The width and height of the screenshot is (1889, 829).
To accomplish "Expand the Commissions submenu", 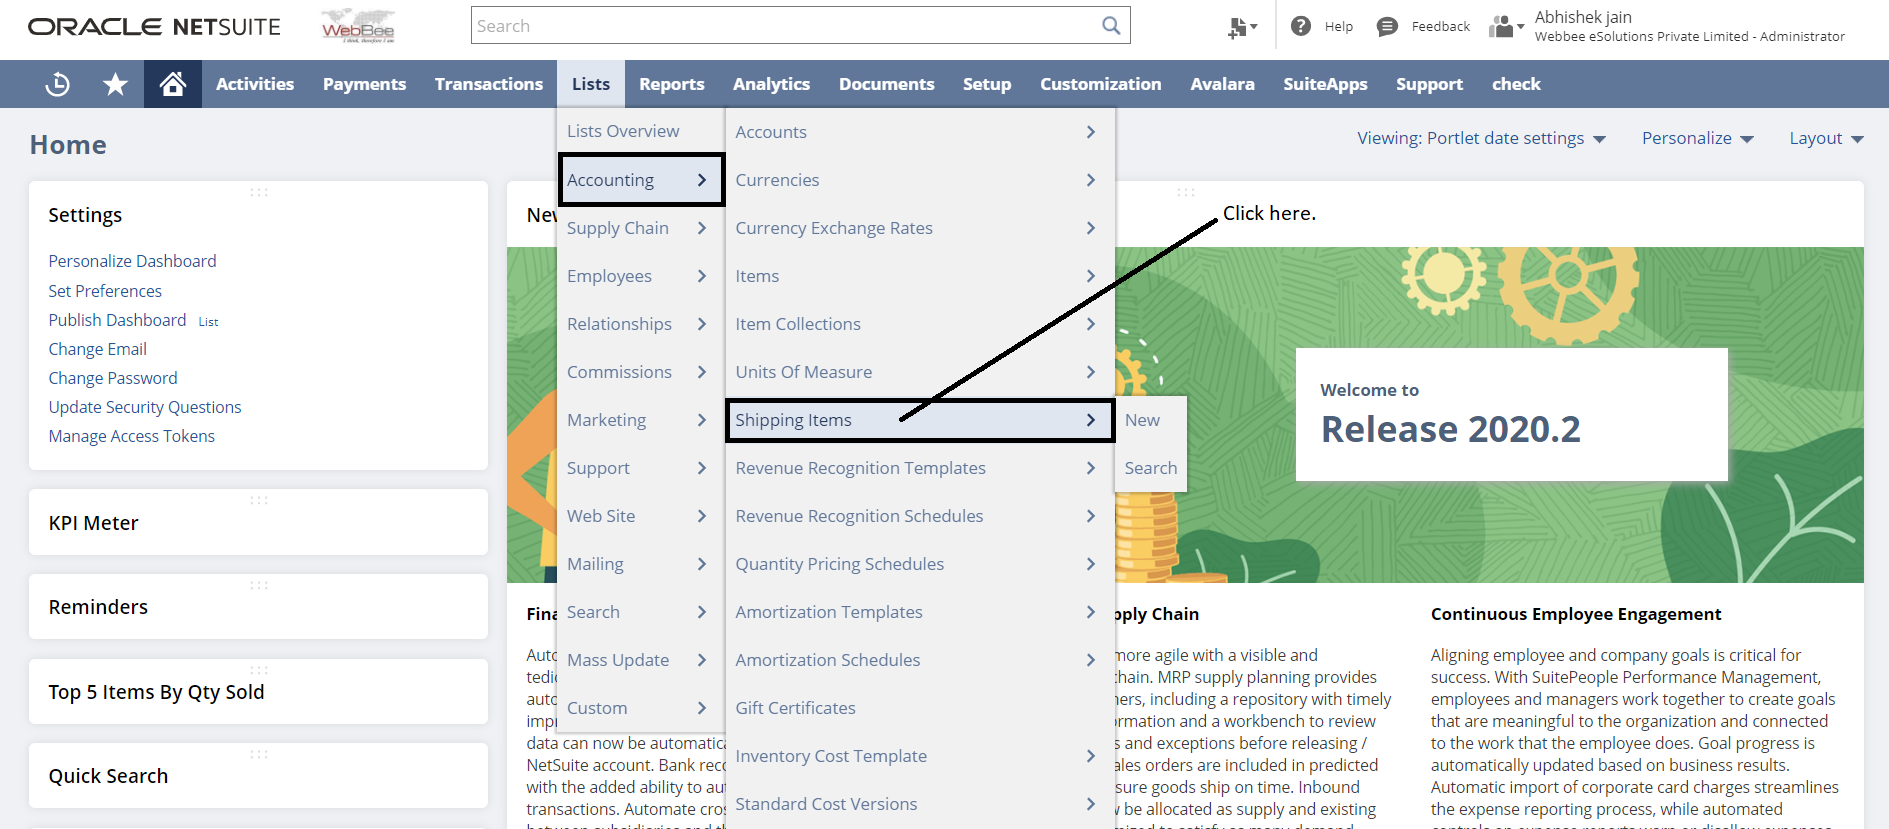I will coord(641,372).
